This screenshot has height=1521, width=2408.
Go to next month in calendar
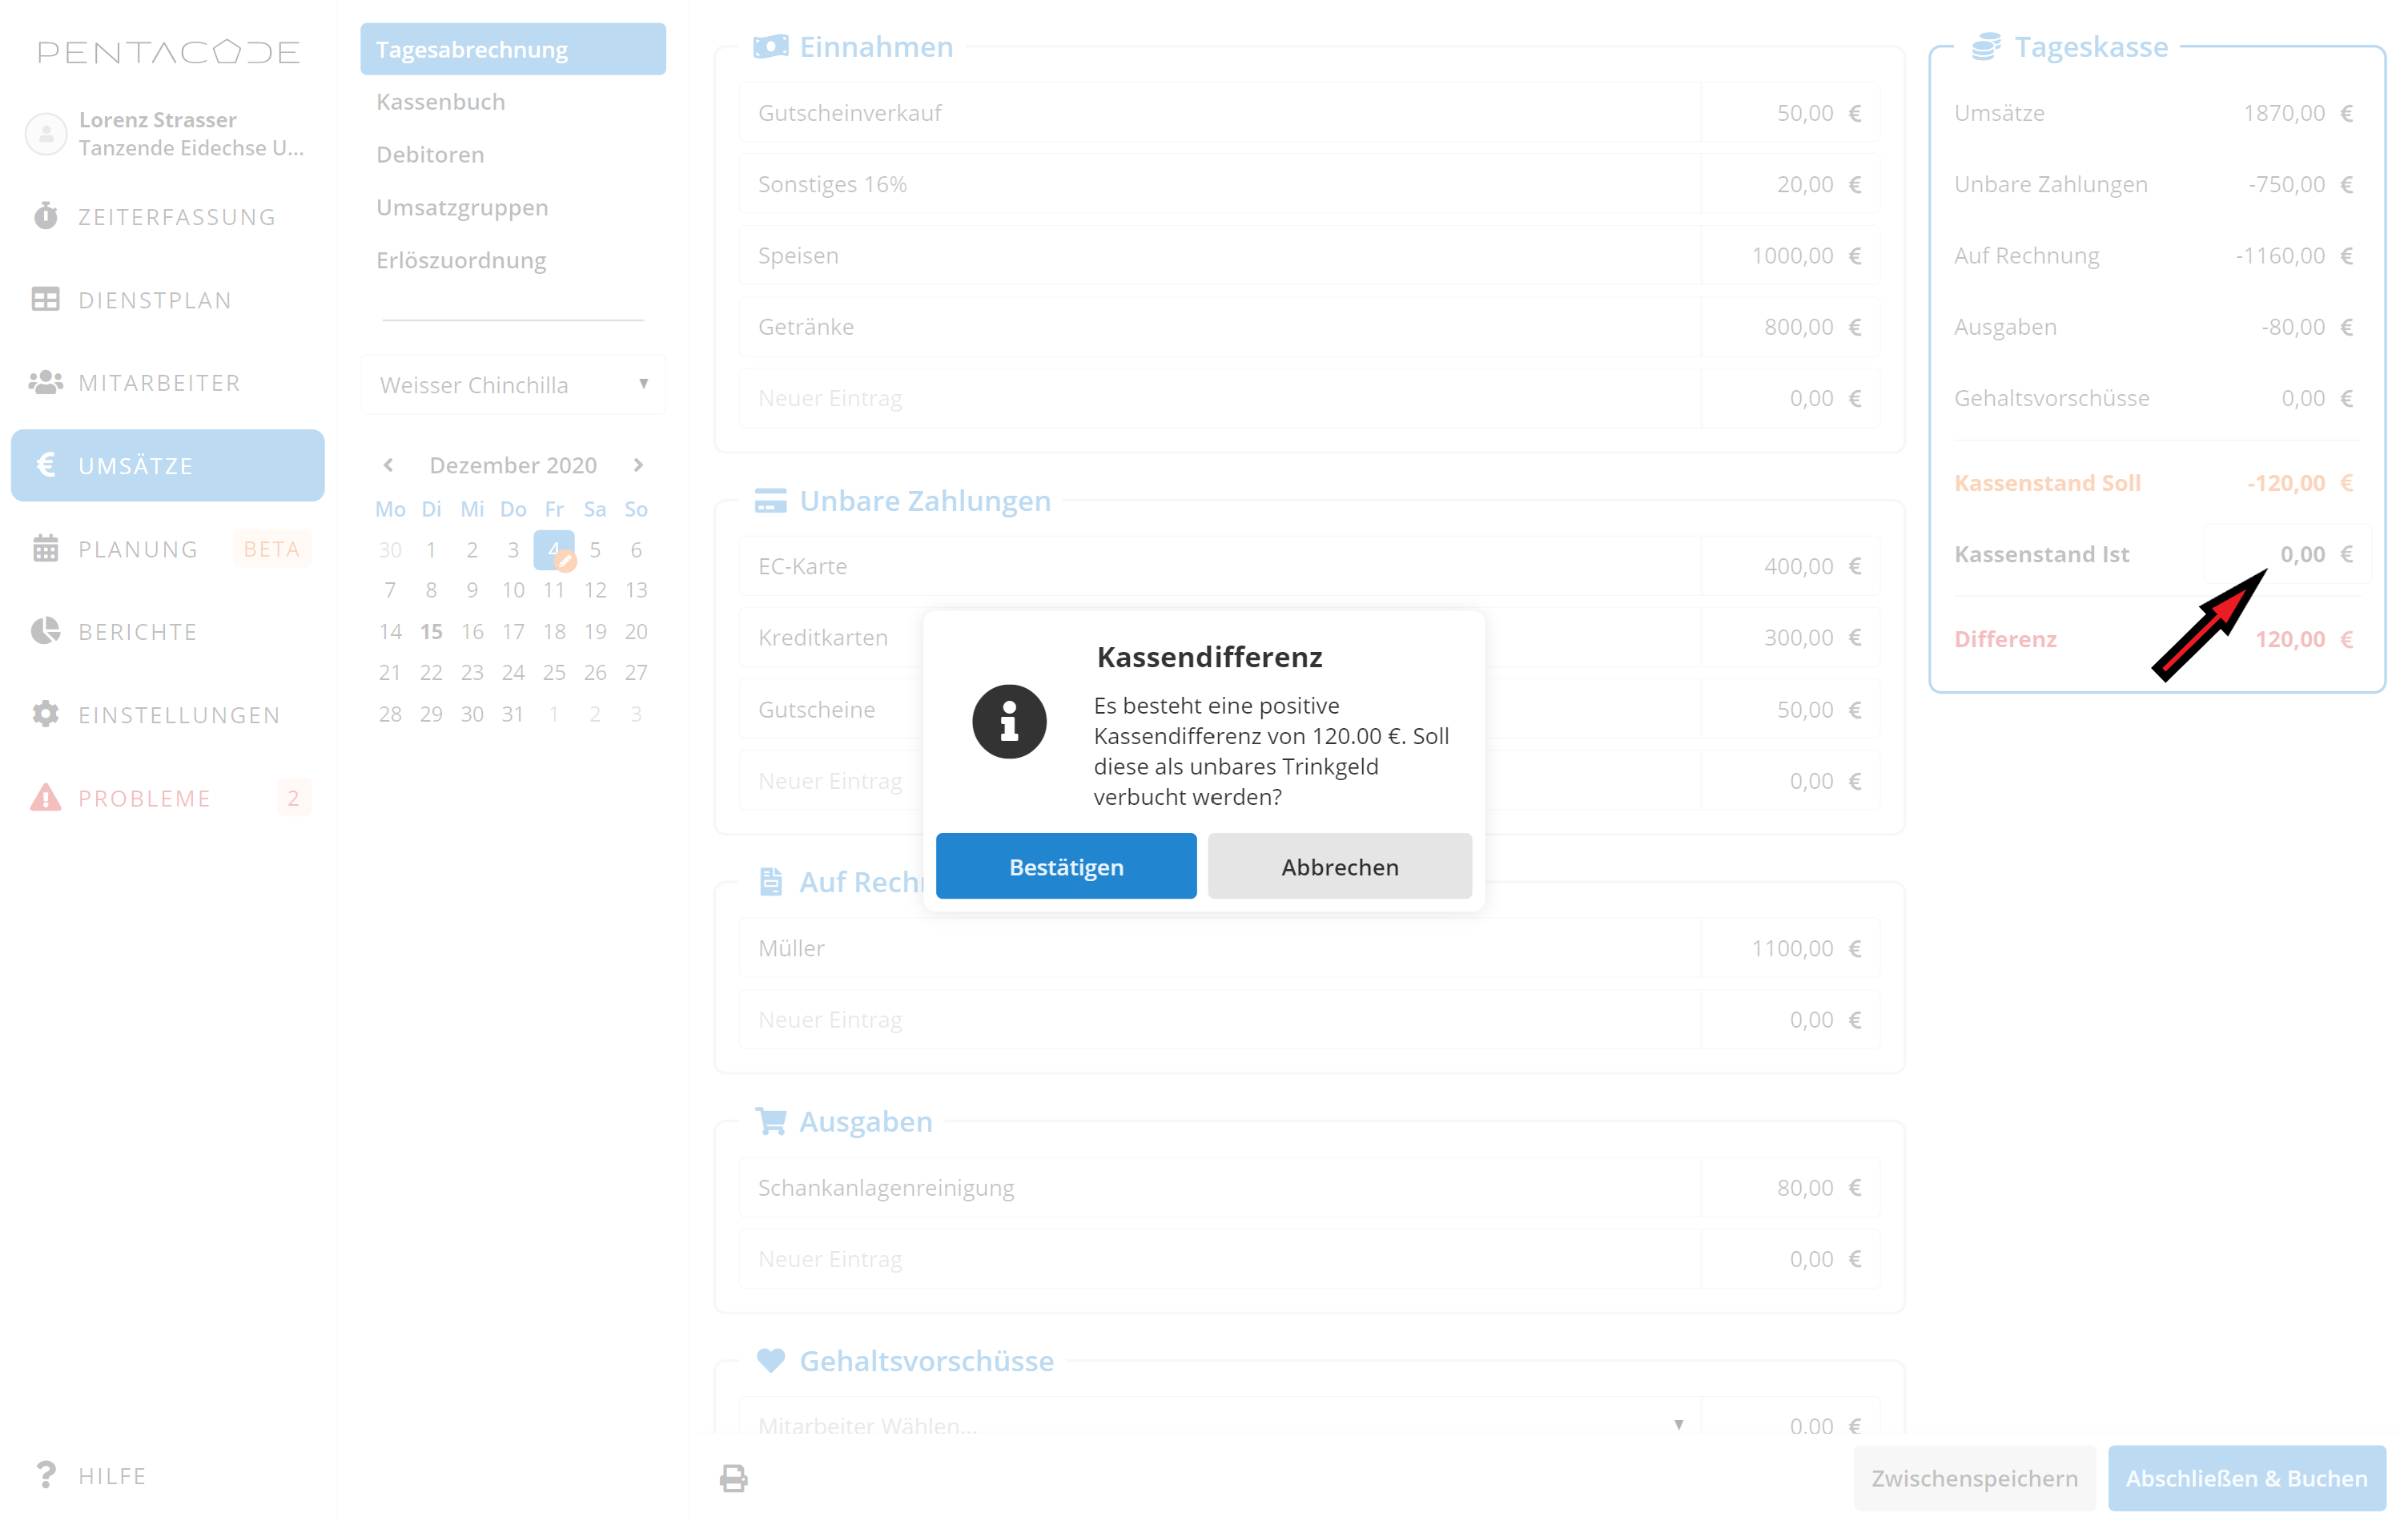pos(638,465)
